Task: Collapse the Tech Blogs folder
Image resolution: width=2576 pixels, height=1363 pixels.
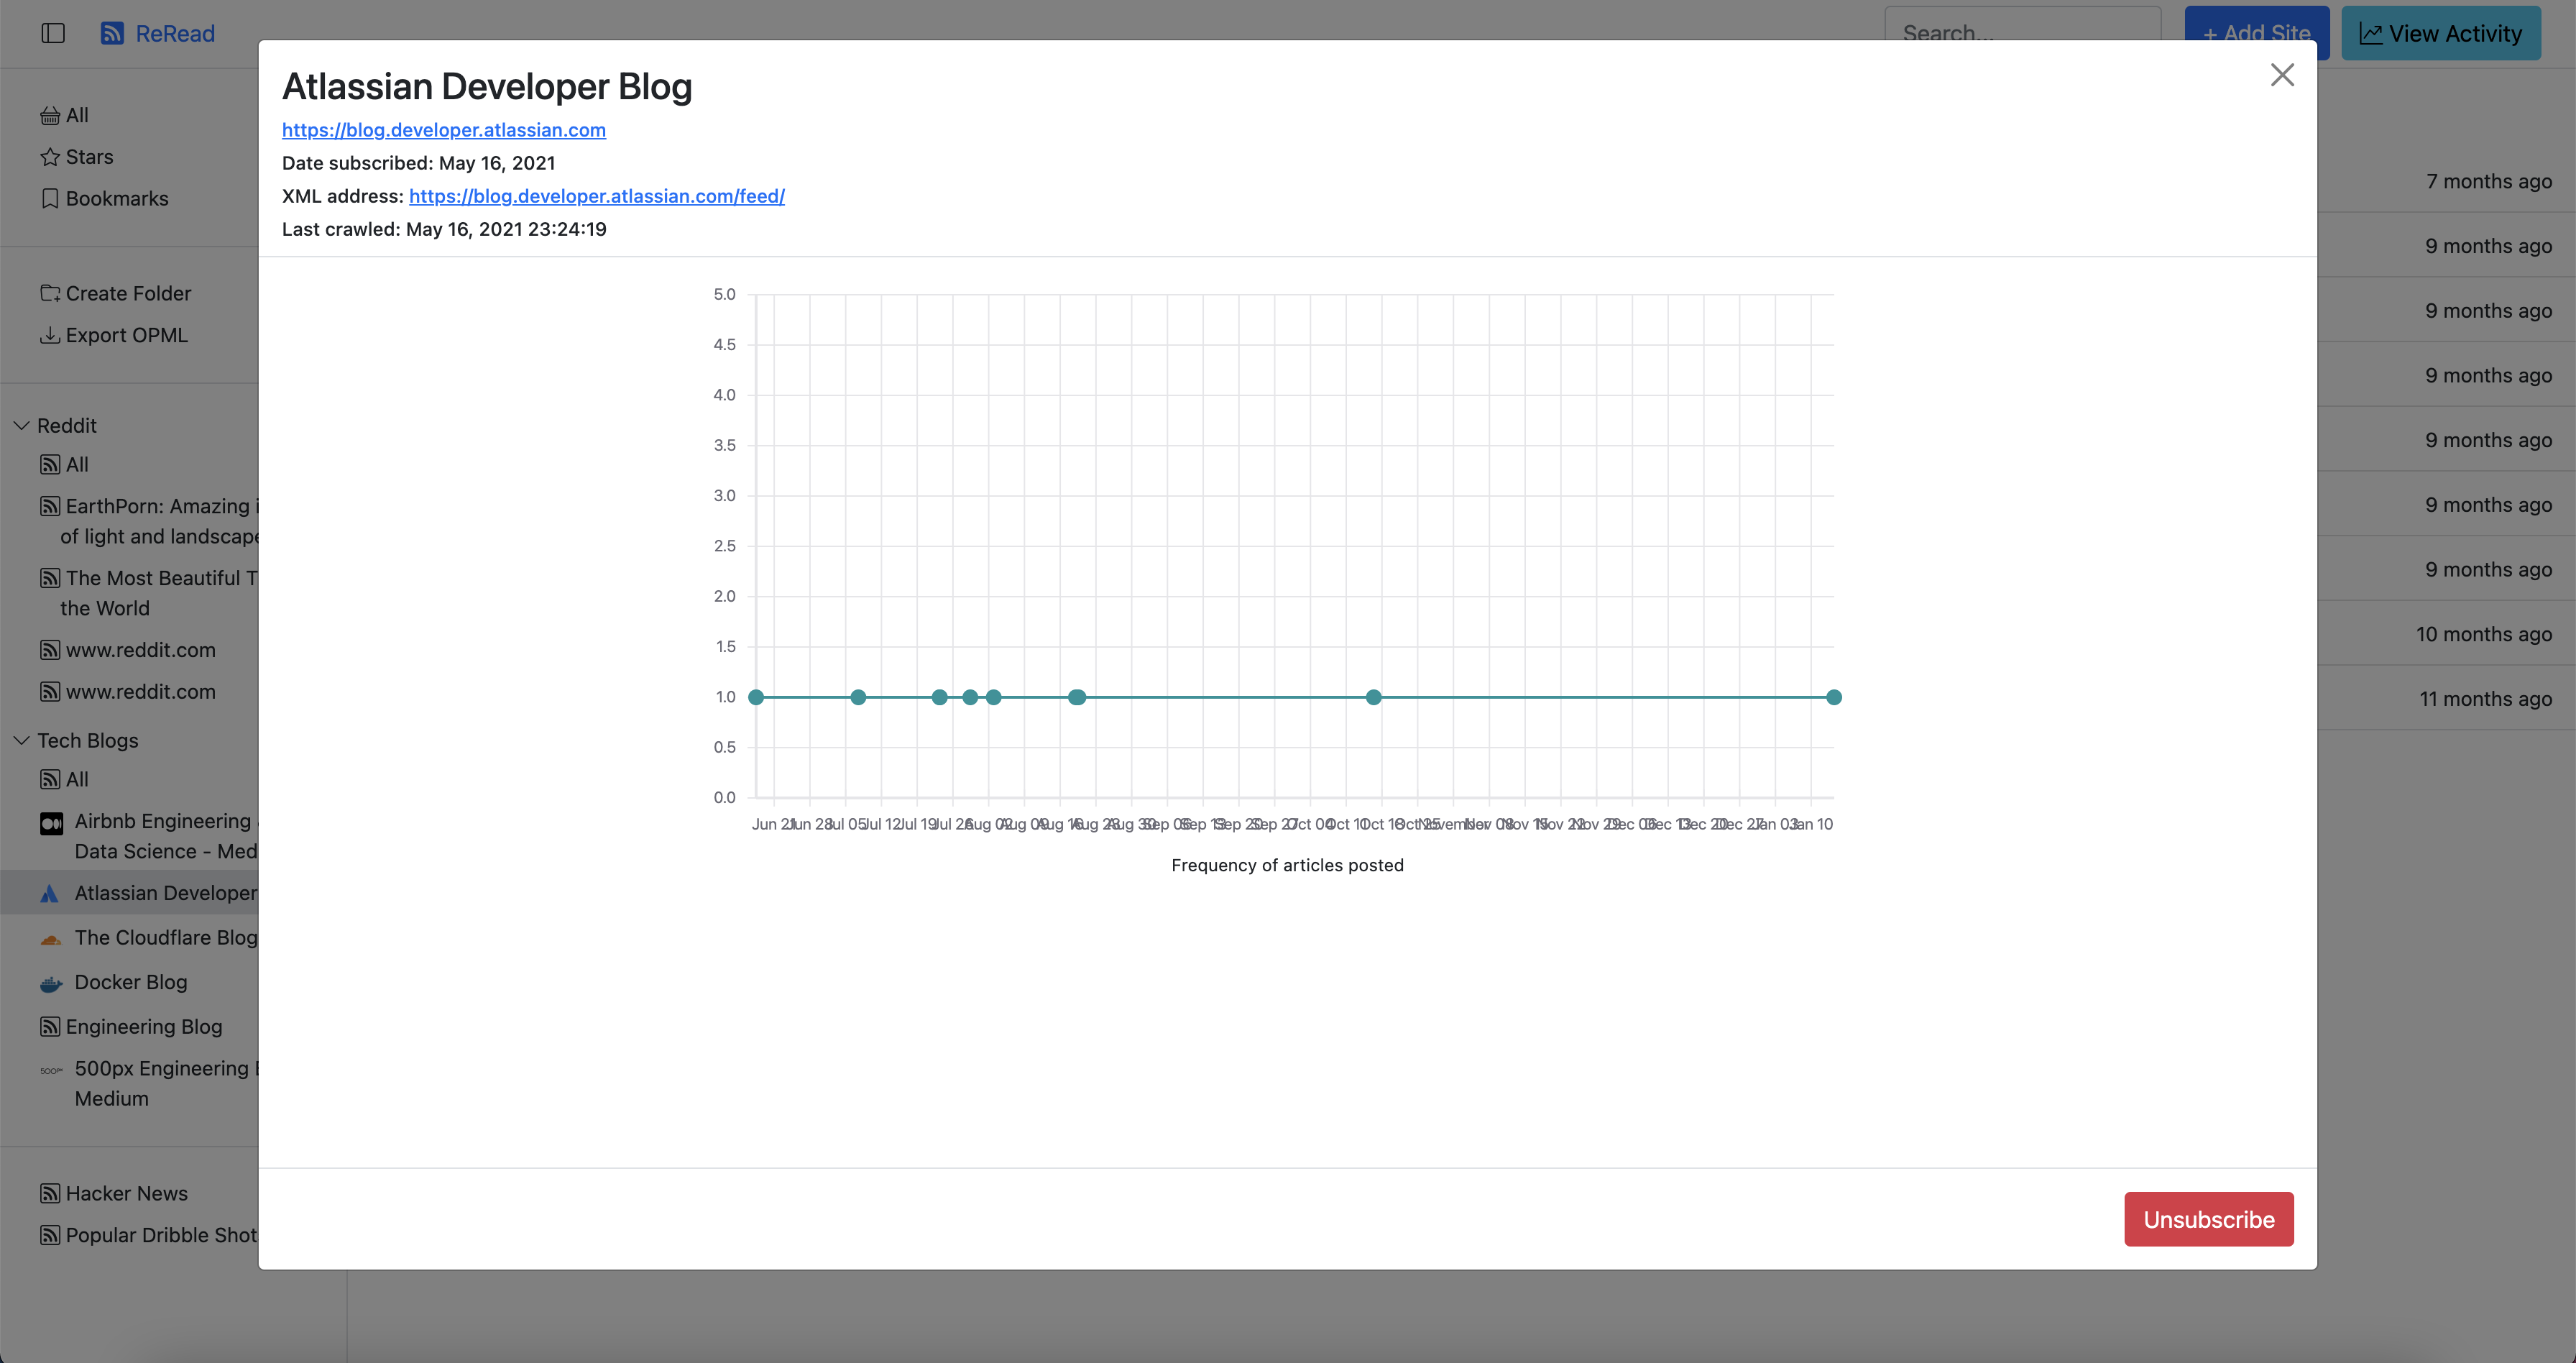Action: tap(21, 740)
